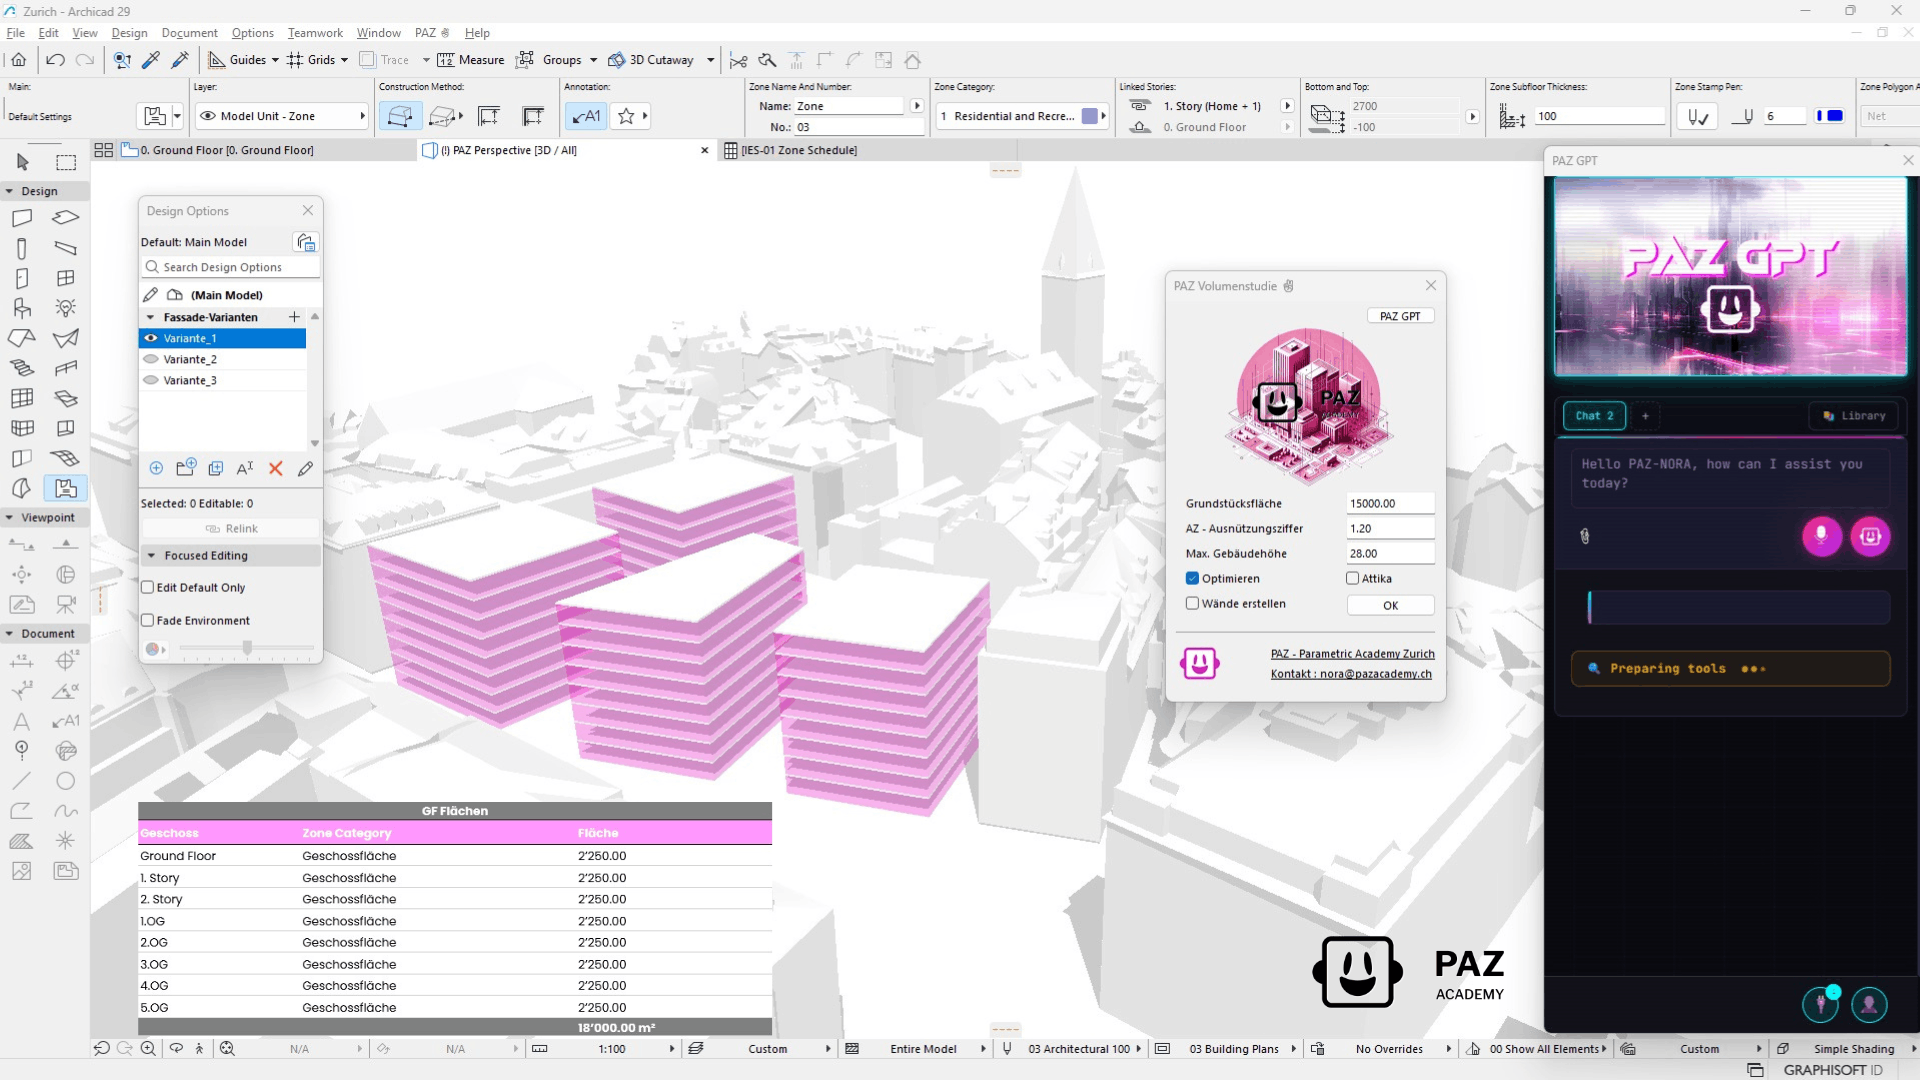Collapse the Fassade-Varianten set
Viewport: 1920px width, 1080px height.
[x=151, y=317]
